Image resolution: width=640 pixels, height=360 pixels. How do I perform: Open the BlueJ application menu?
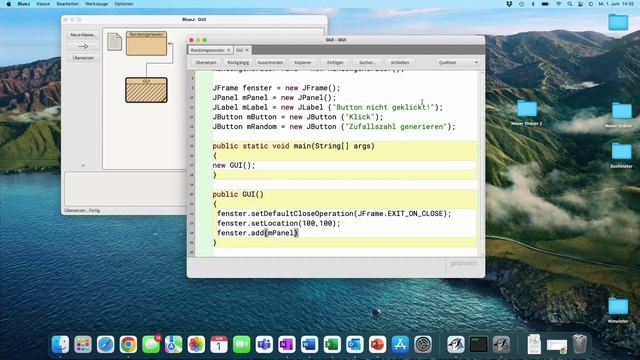(24, 4)
